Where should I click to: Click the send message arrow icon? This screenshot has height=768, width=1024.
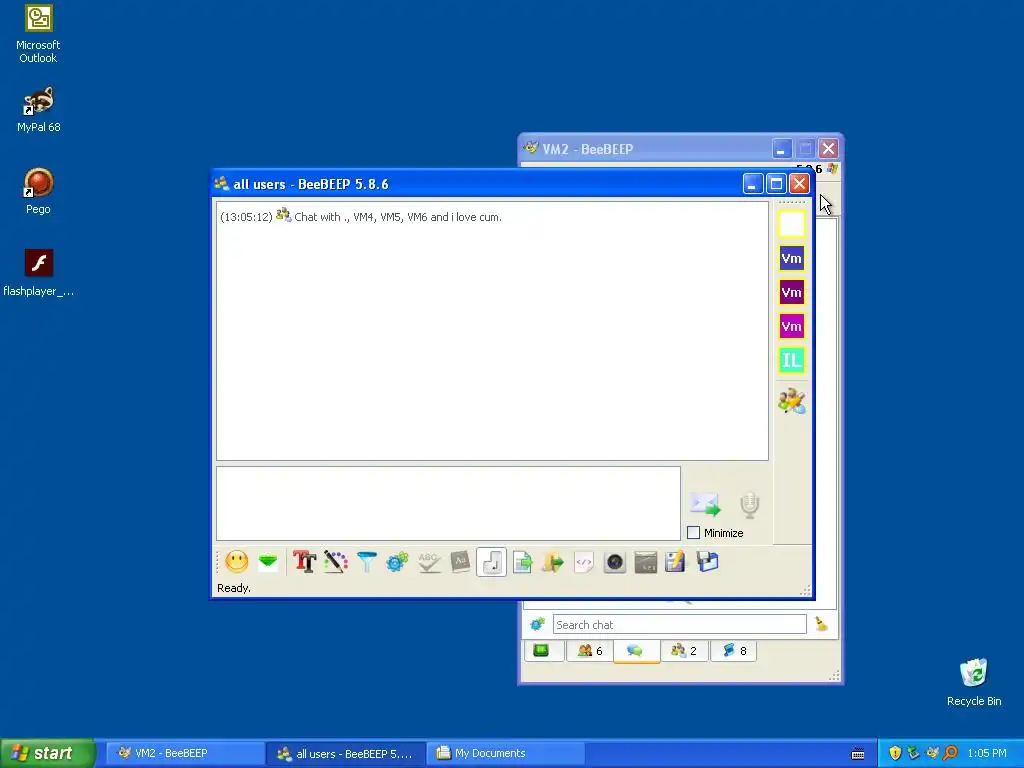(x=705, y=505)
